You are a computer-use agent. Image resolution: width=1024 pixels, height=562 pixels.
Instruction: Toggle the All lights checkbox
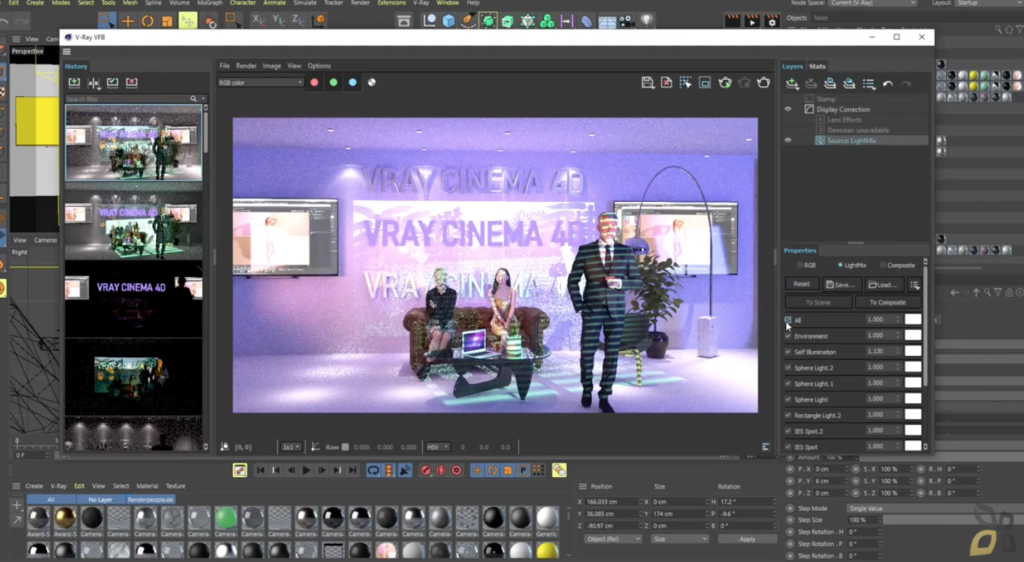point(788,320)
